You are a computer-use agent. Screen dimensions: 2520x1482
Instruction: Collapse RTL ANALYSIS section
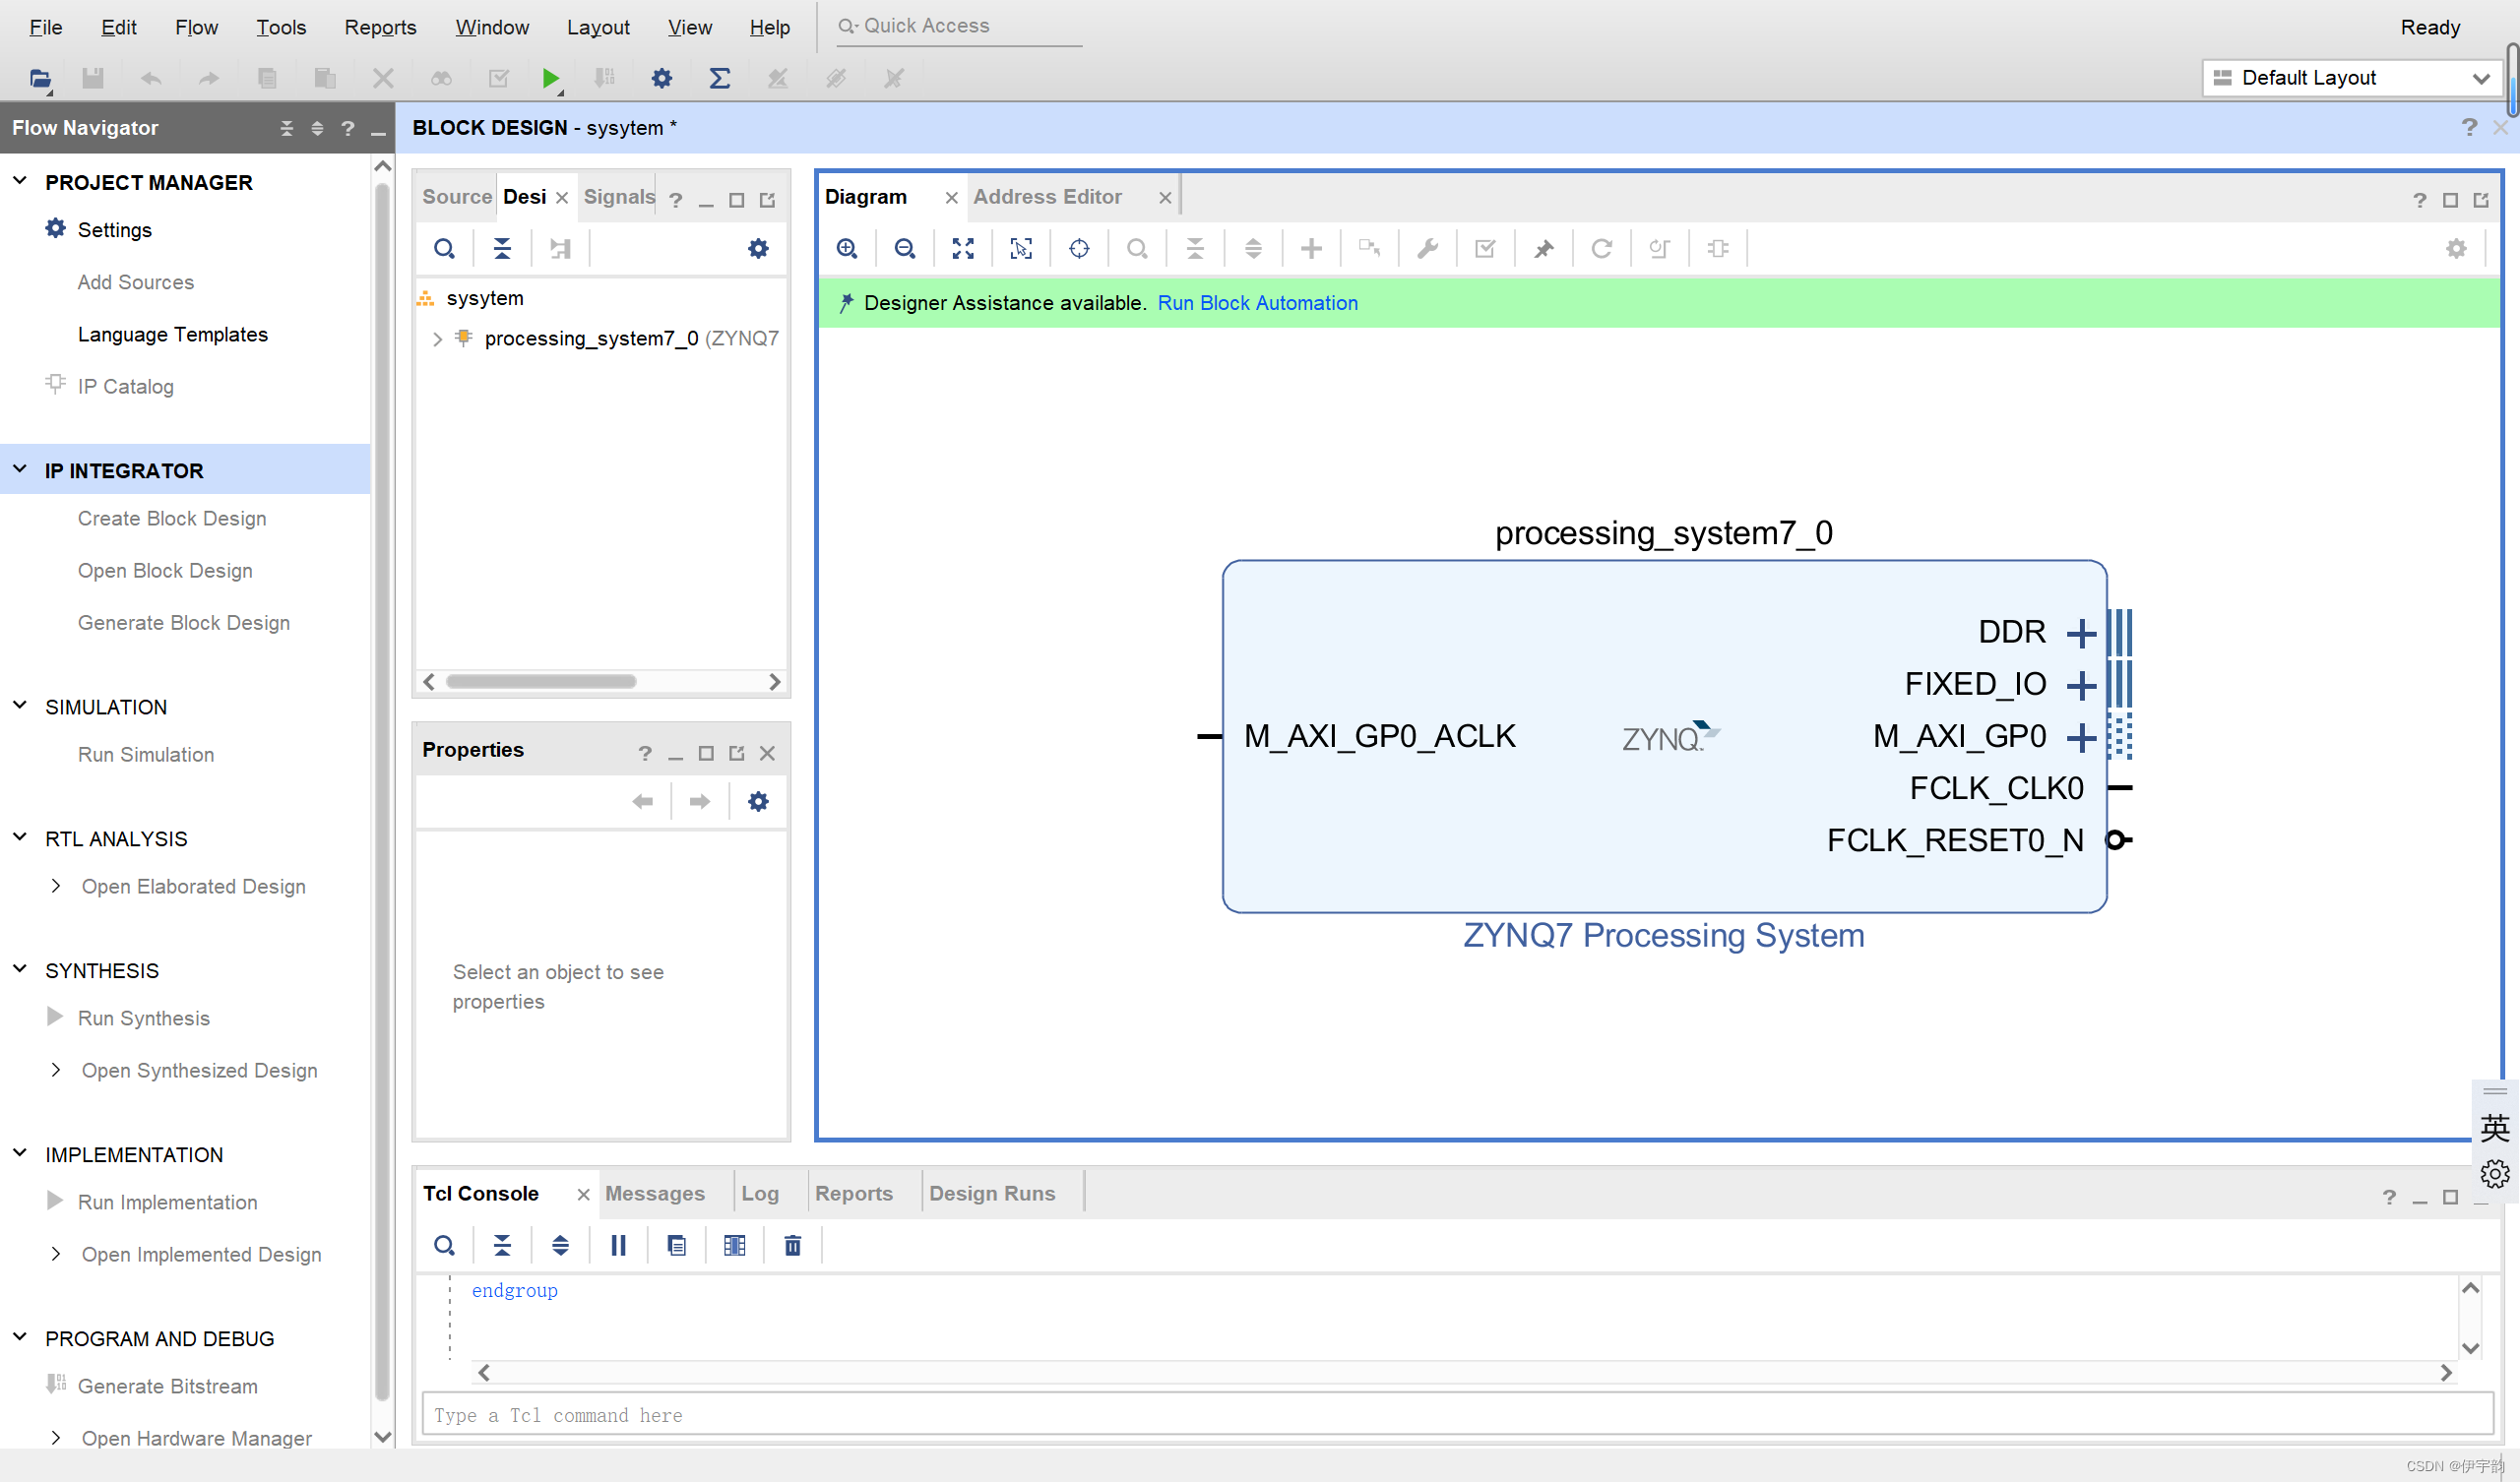[x=20, y=837]
